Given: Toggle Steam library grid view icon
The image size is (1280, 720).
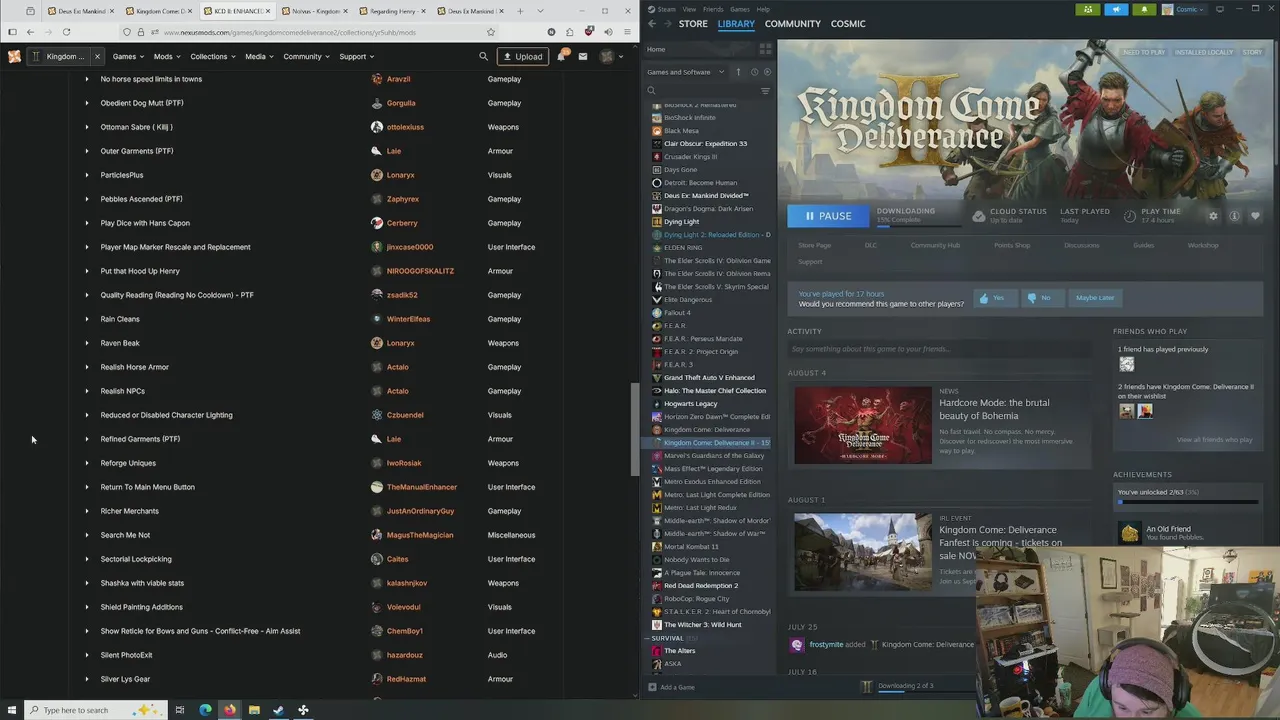Looking at the screenshot, I should (765, 49).
